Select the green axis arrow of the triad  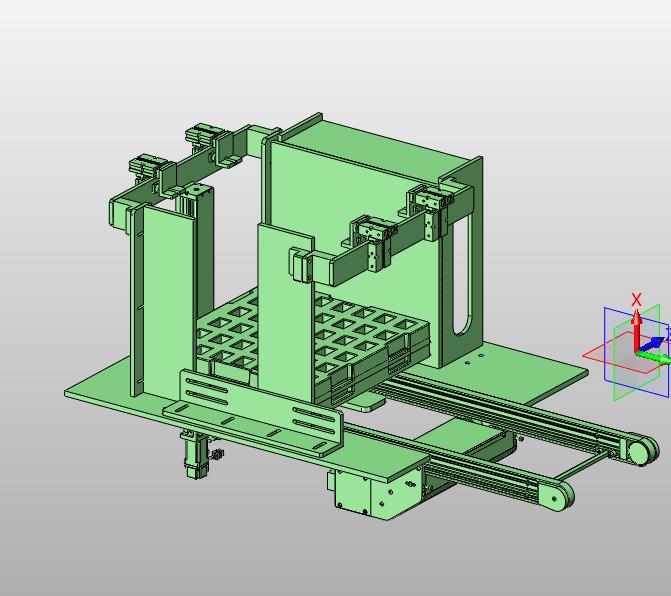[x=655, y=358]
